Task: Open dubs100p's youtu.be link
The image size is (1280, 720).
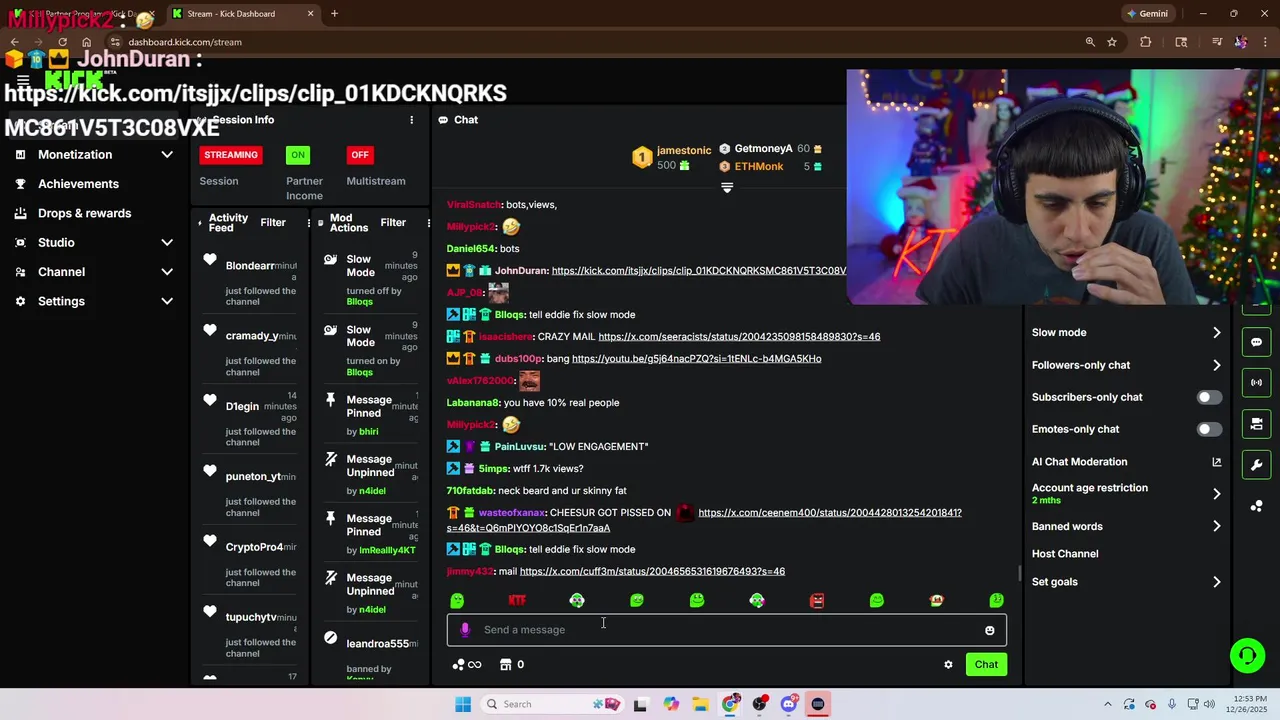Action: coord(696,359)
